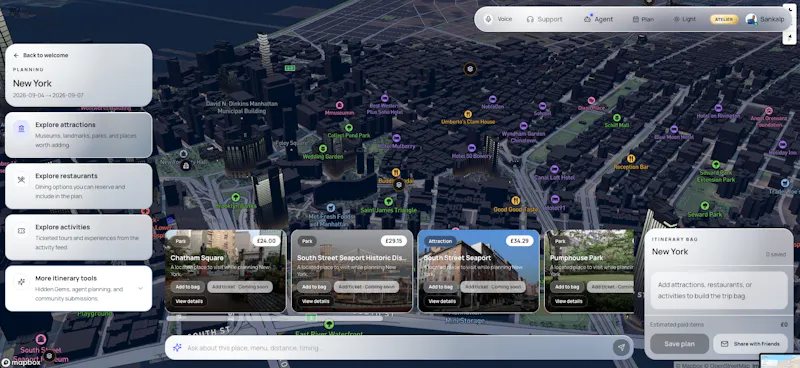Toggle the Light theme sun icon
This screenshot has height=368, width=800.
click(x=677, y=19)
